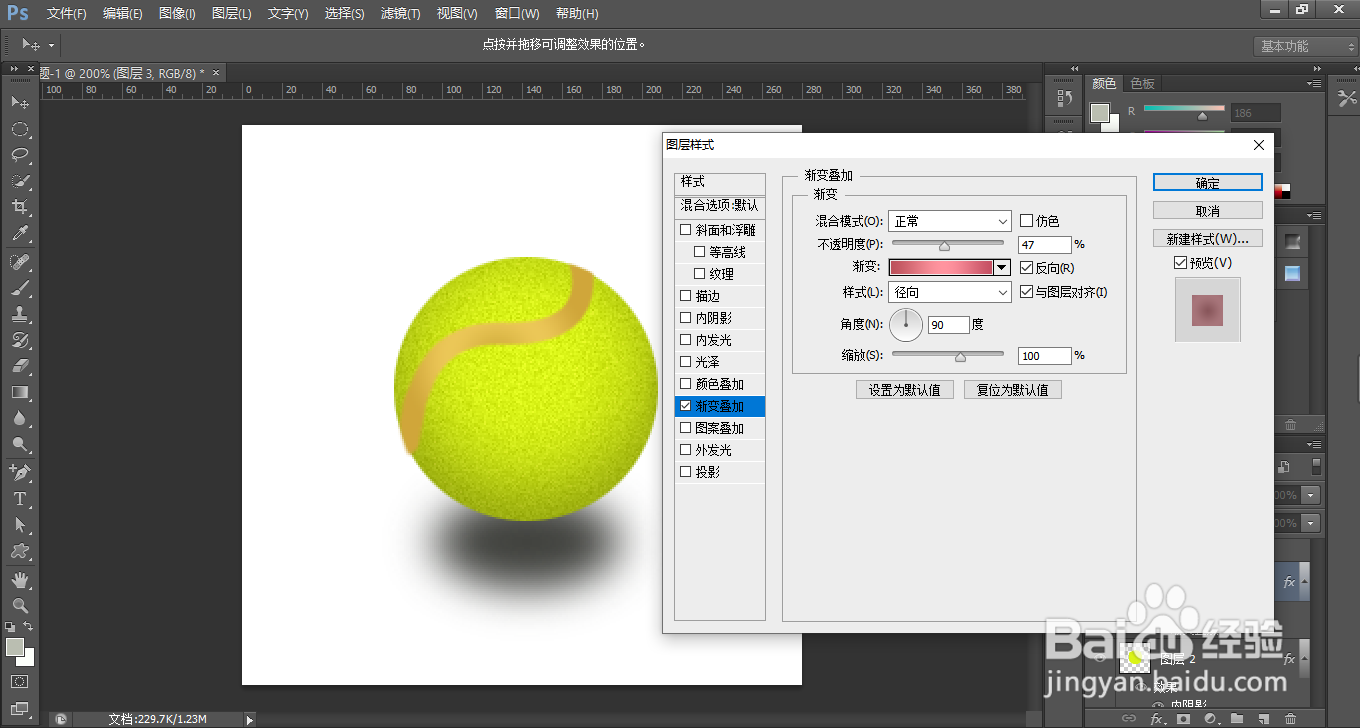Open the 滤镜 menu
The width and height of the screenshot is (1360, 728).
(401, 14)
